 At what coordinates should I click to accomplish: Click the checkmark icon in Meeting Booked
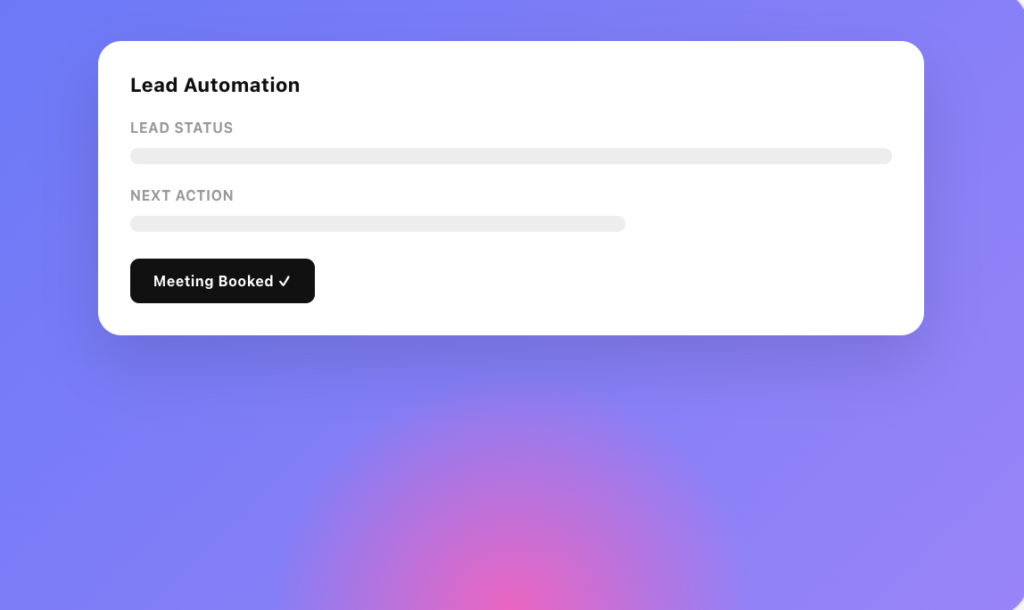(x=284, y=281)
